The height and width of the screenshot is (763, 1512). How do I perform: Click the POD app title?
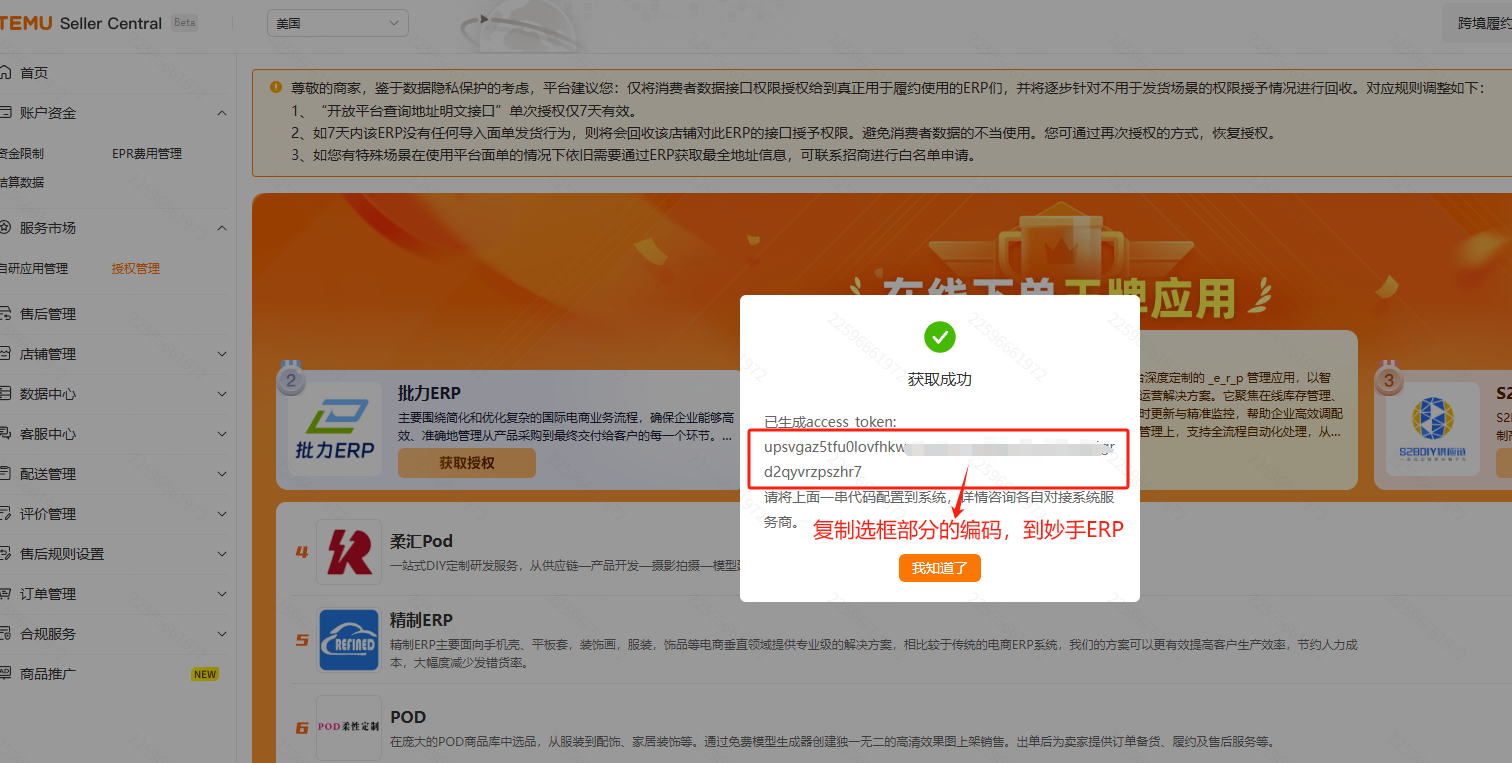point(408,717)
